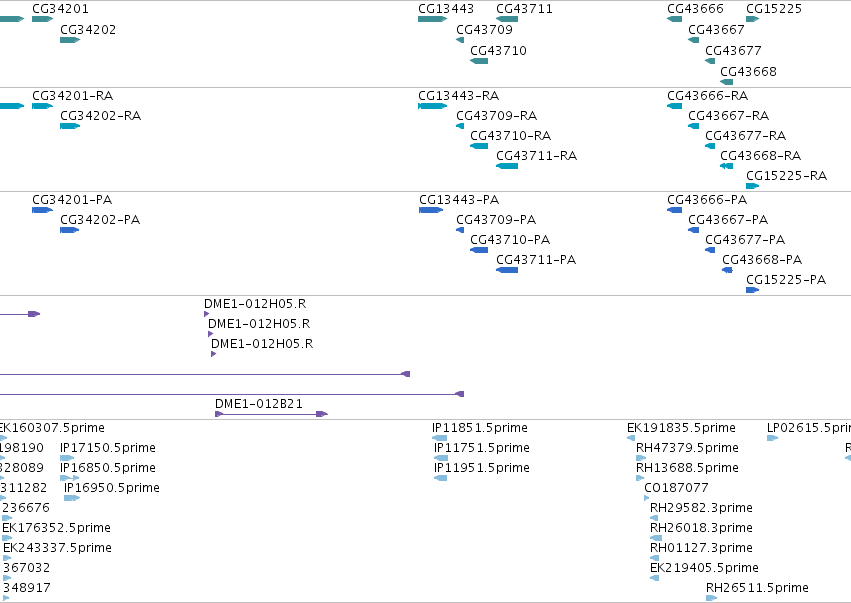This screenshot has height=603, width=851.
Task: Select transcript label CG15225-RA
Action: (x=786, y=176)
